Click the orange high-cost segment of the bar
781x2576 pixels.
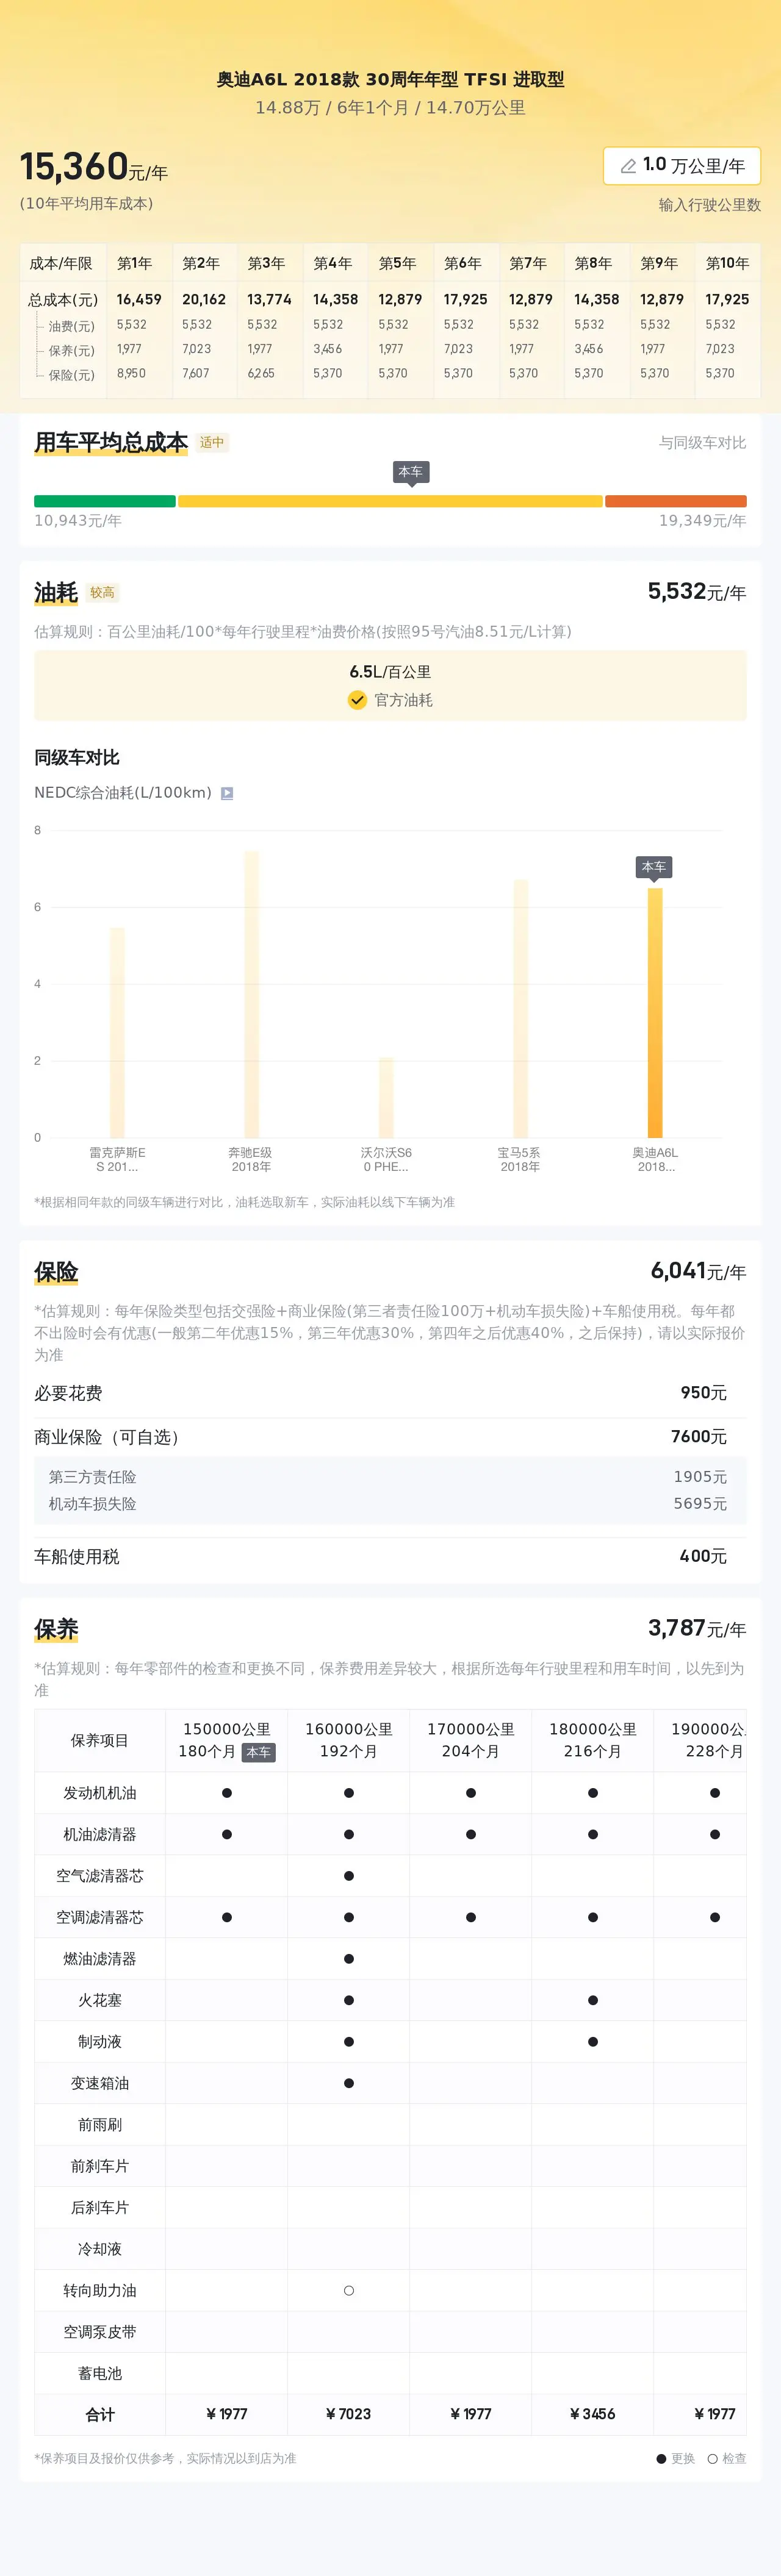(676, 501)
